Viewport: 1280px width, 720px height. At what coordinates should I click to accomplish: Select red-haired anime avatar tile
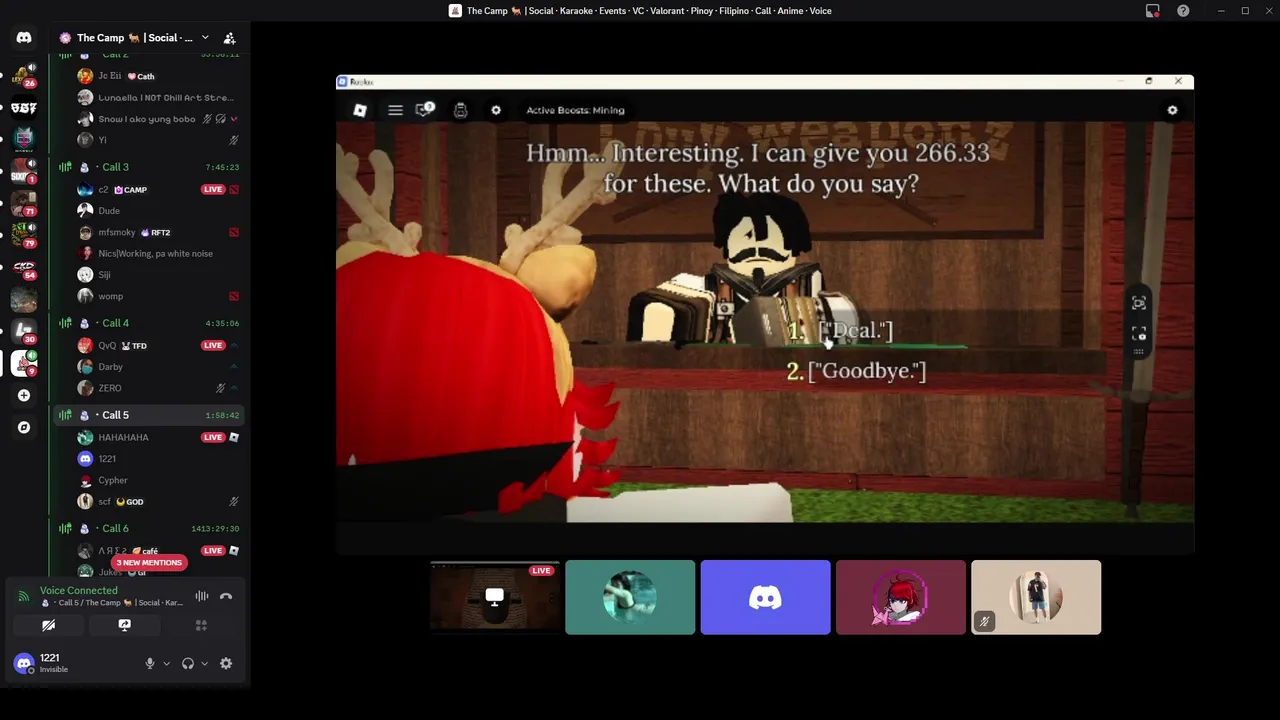click(901, 597)
